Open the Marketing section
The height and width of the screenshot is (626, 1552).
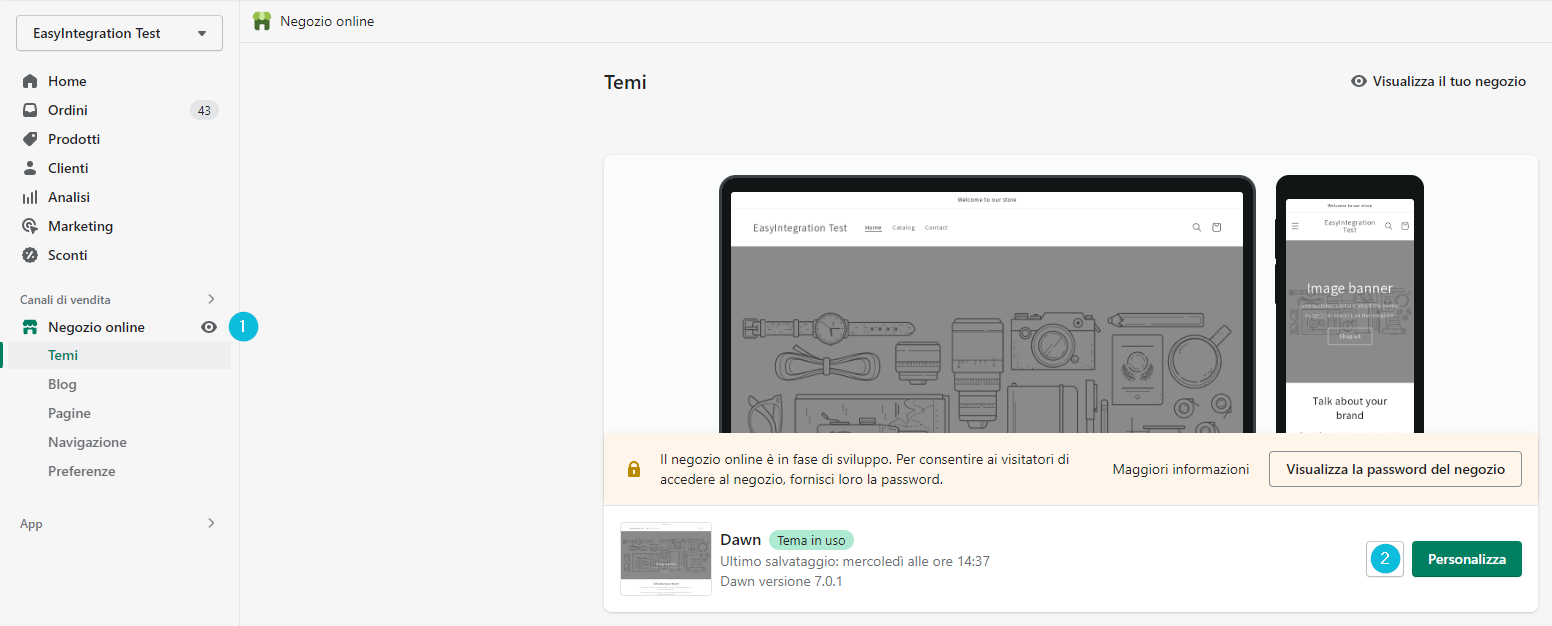point(80,226)
